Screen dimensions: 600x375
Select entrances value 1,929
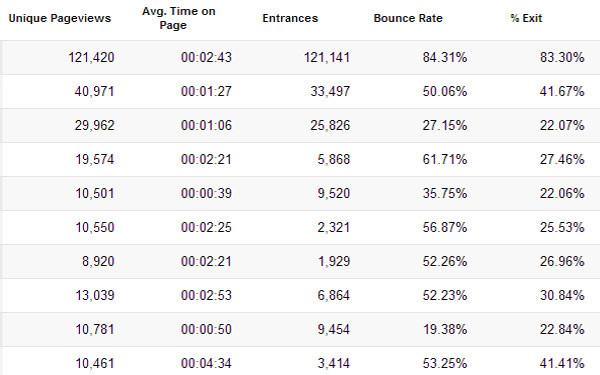coord(334,262)
